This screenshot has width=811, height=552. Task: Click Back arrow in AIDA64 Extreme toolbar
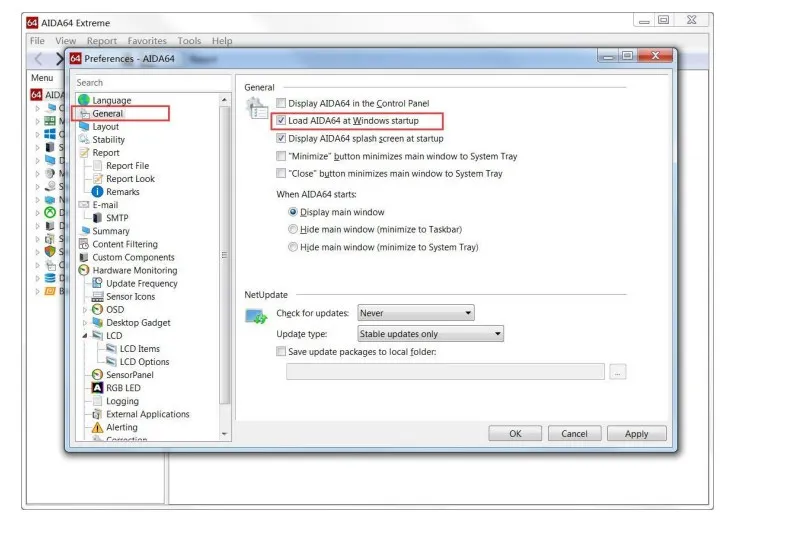(x=39, y=59)
